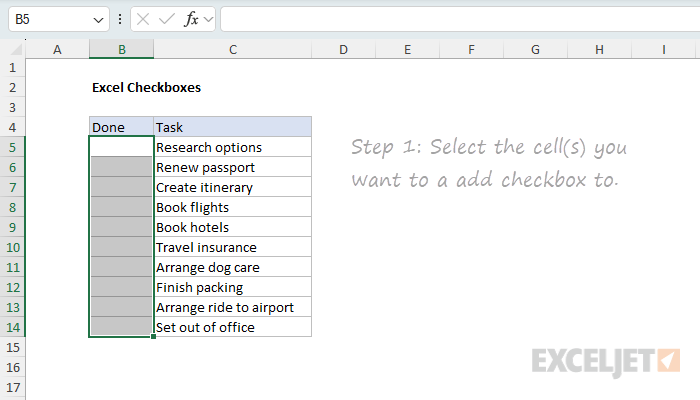Click the 'Done' header cell
Viewport: 700px width, 400px height.
click(x=121, y=127)
